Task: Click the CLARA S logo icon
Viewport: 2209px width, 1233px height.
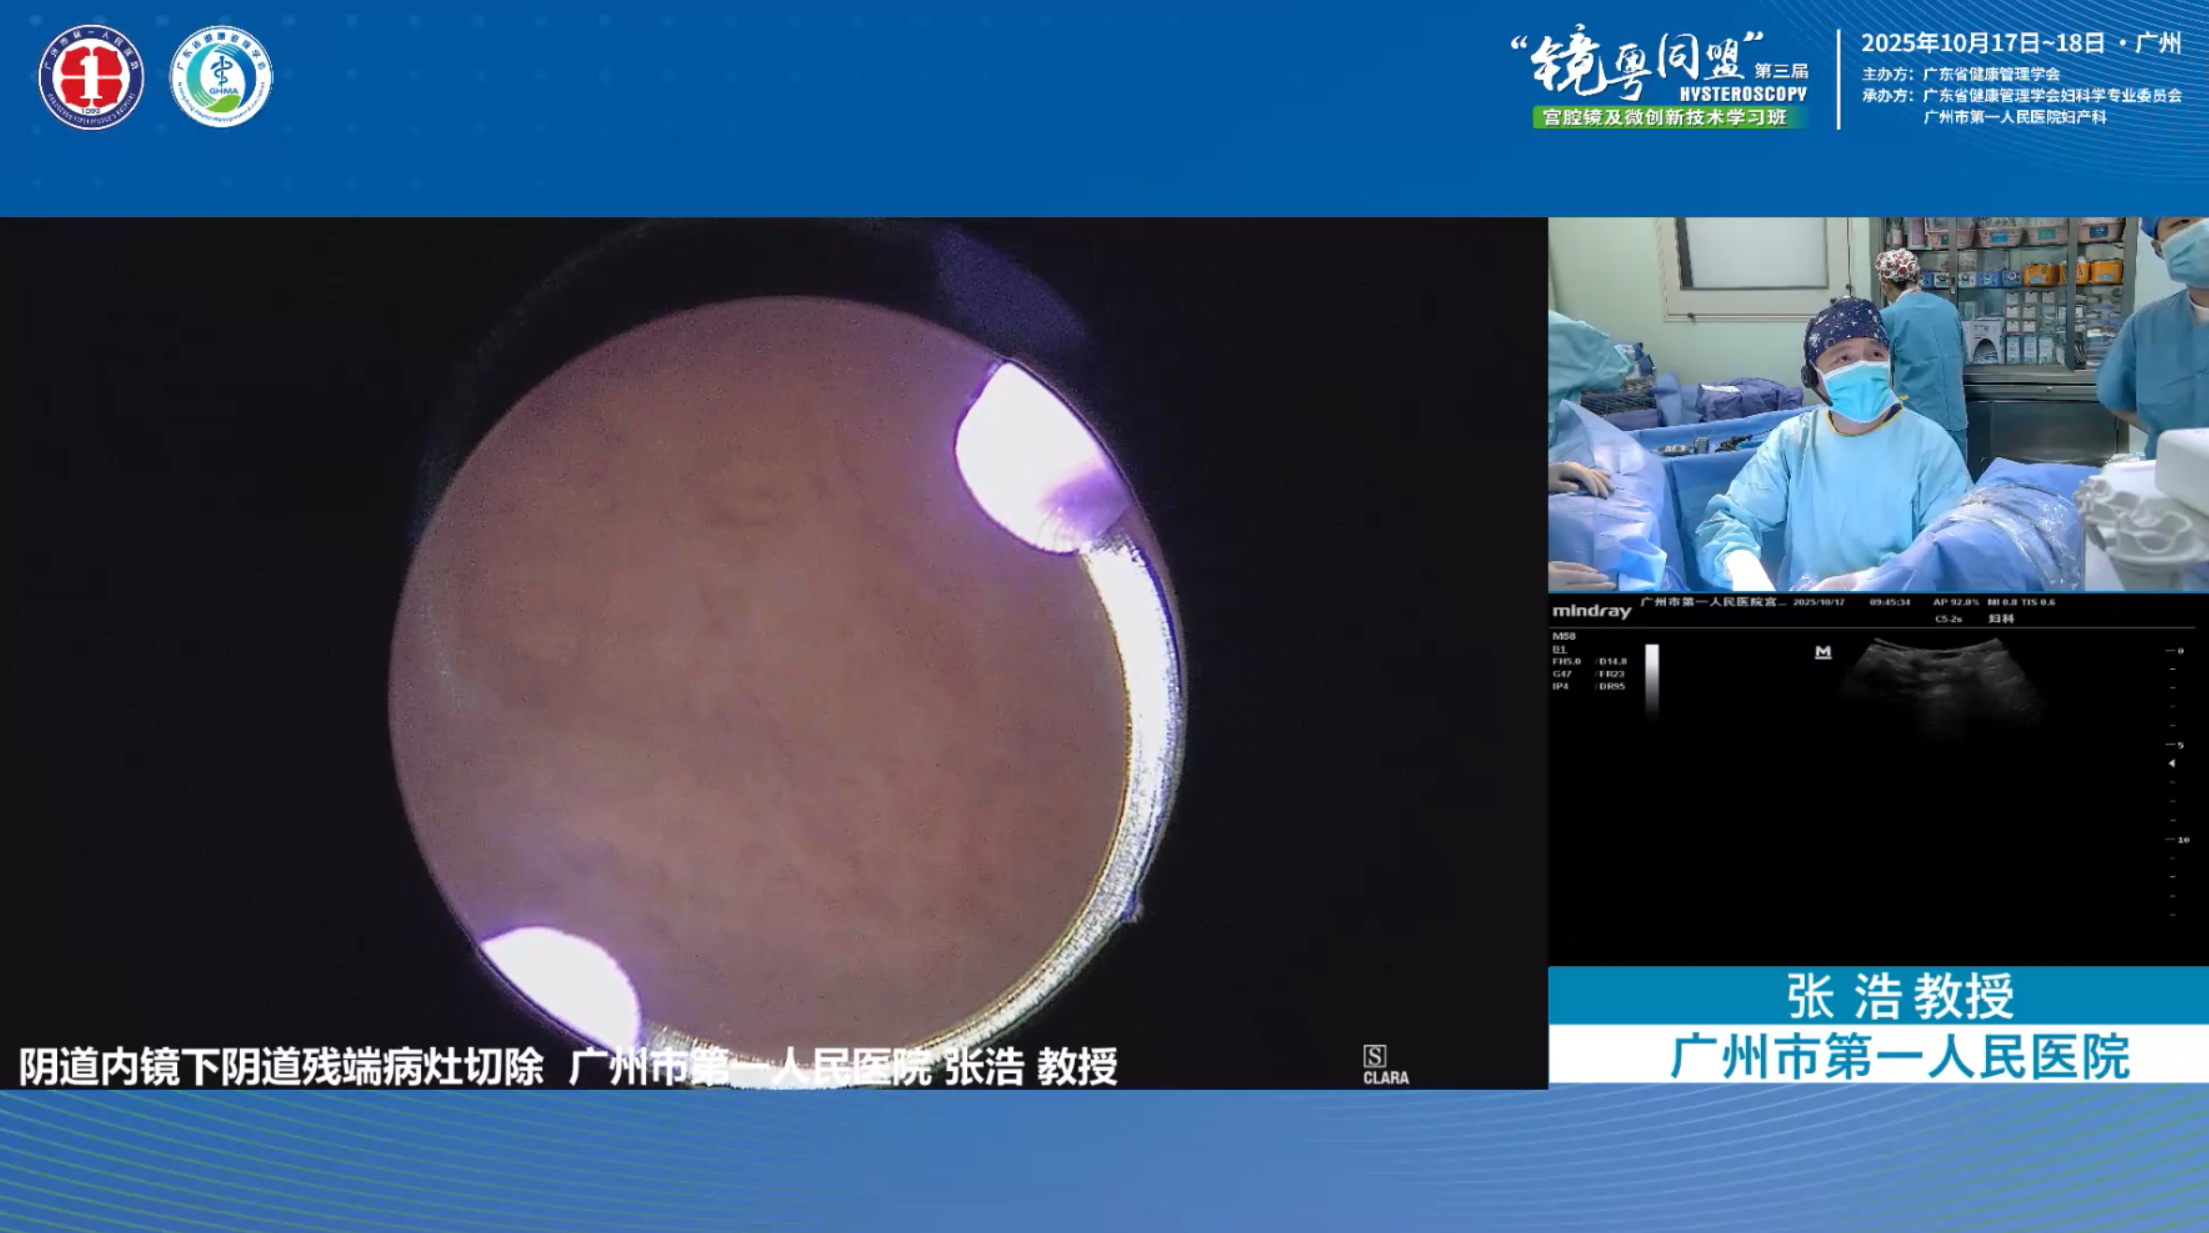Action: 1374,1056
